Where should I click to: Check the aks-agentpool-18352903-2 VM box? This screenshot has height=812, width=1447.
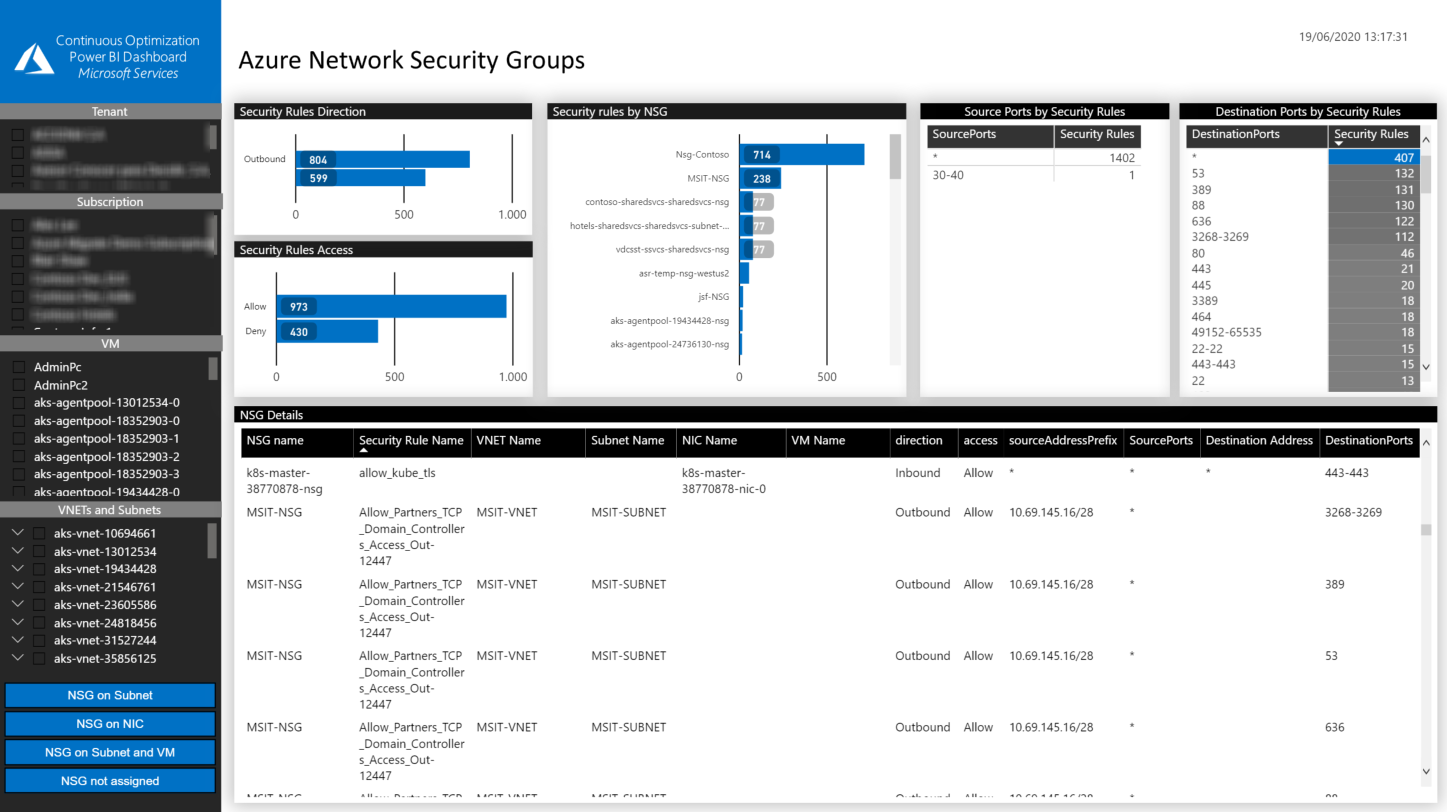18,457
